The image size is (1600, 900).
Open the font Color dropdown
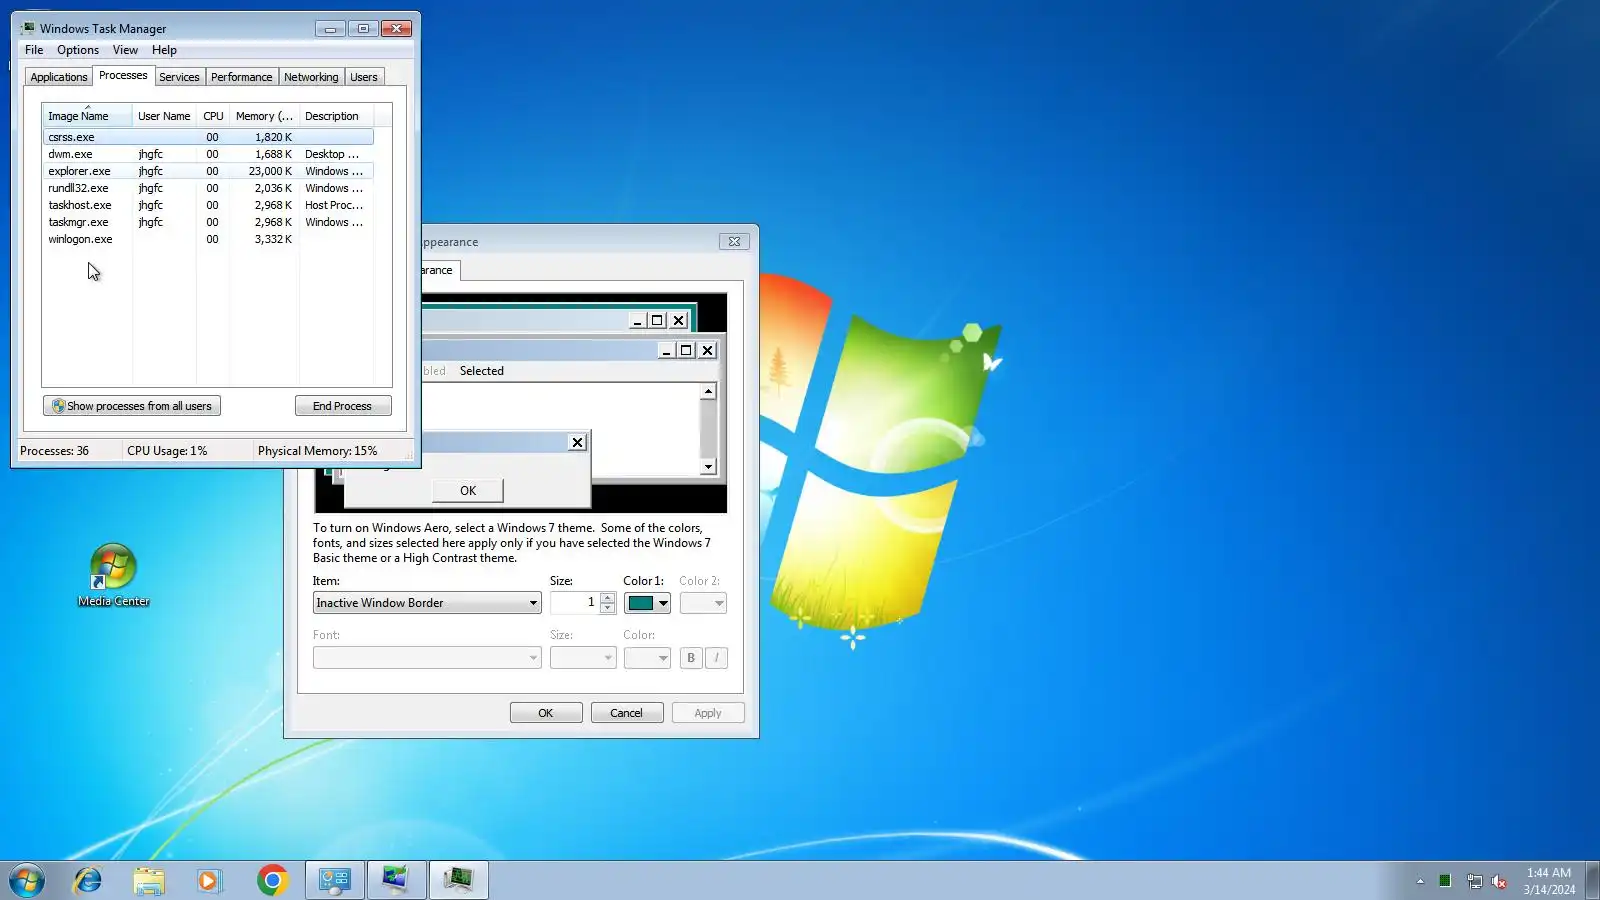pyautogui.click(x=647, y=657)
